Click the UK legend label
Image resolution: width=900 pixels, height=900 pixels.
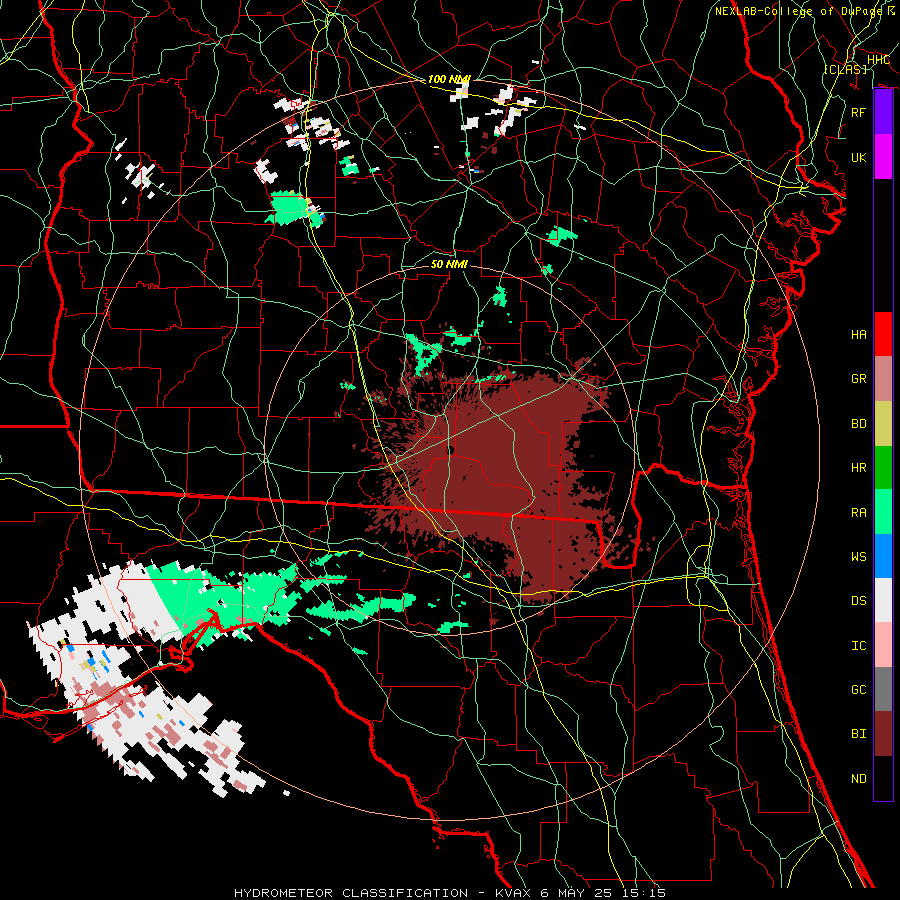coord(858,157)
